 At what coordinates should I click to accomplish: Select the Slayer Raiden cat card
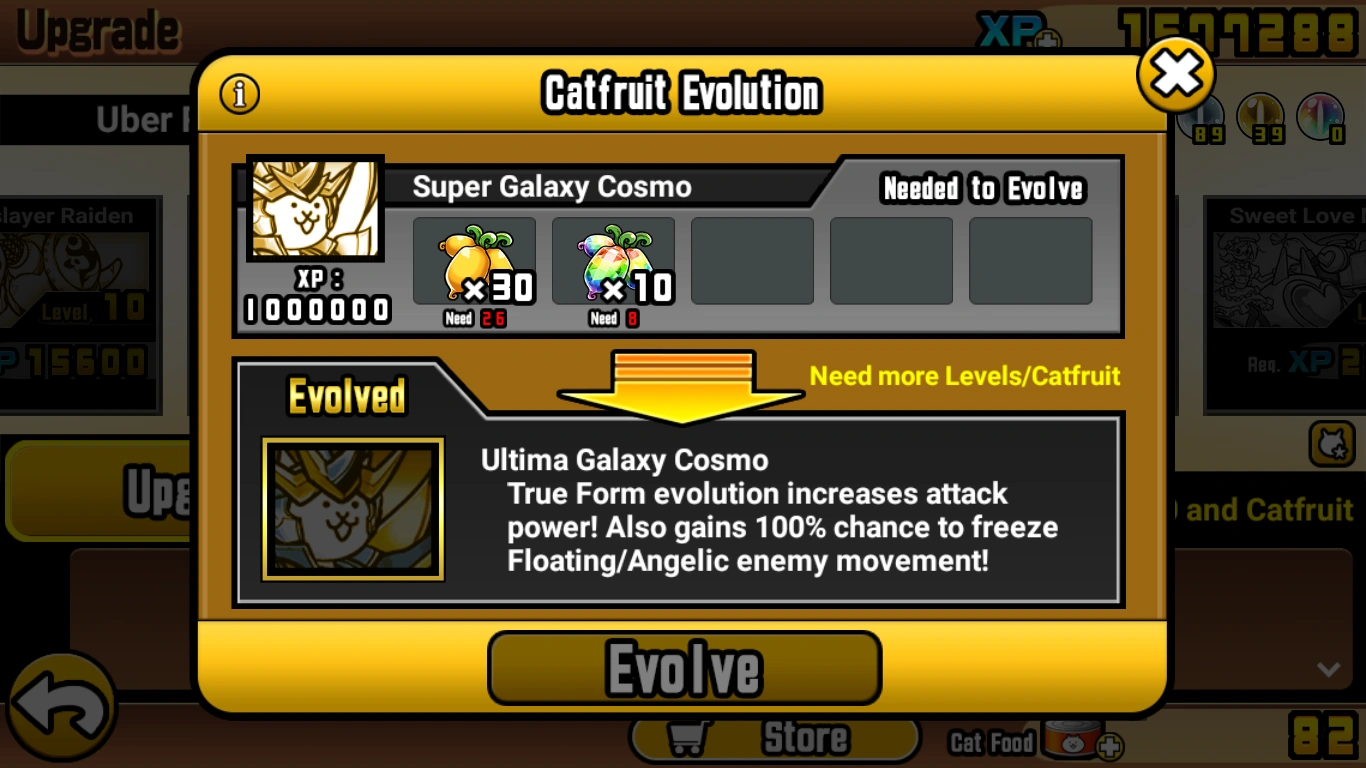[x=80, y=304]
